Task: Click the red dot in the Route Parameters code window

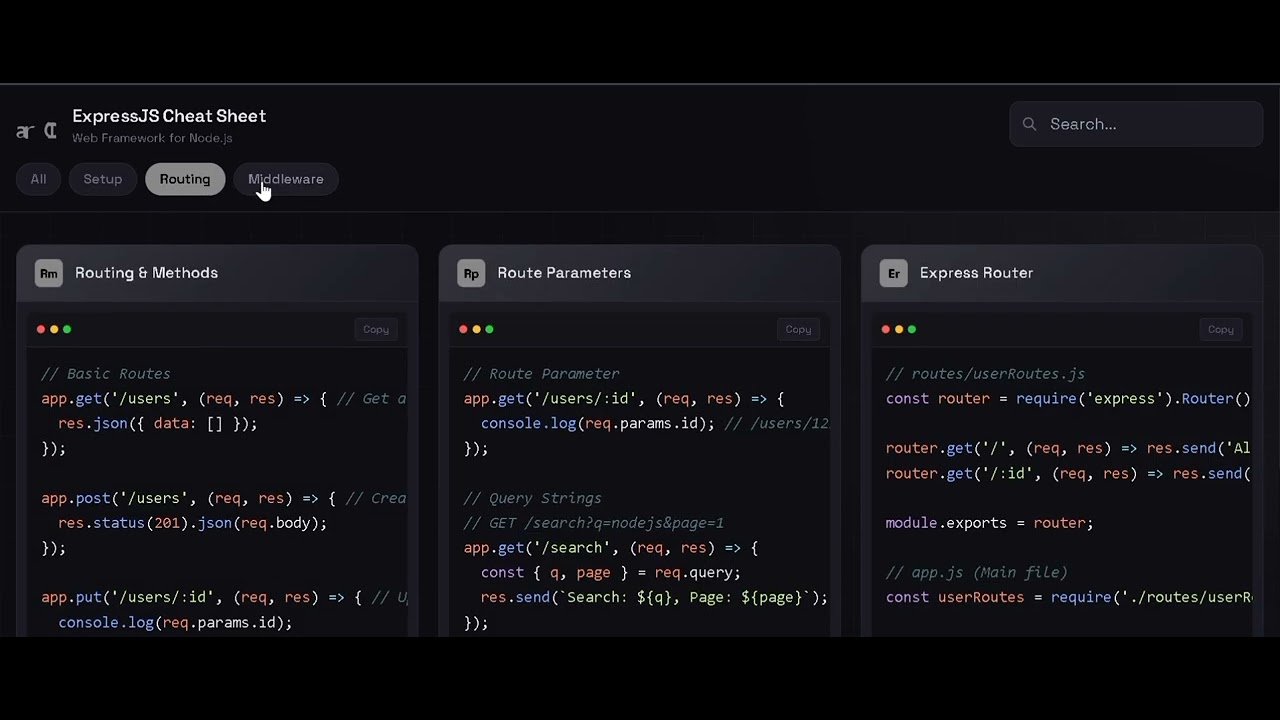Action: 463,329
